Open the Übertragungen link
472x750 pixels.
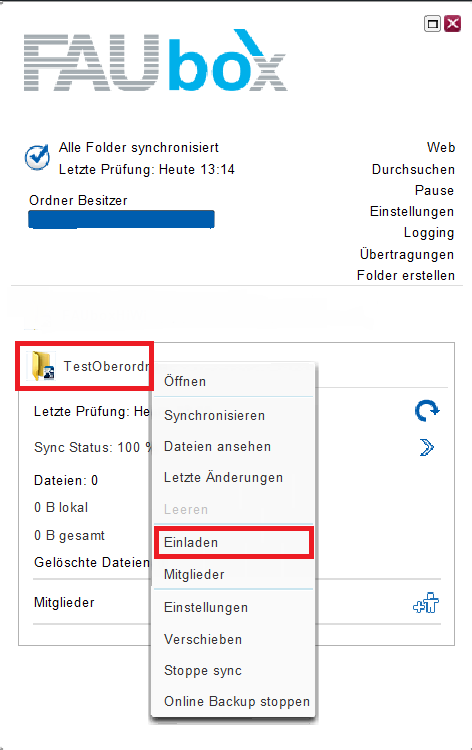tap(407, 254)
